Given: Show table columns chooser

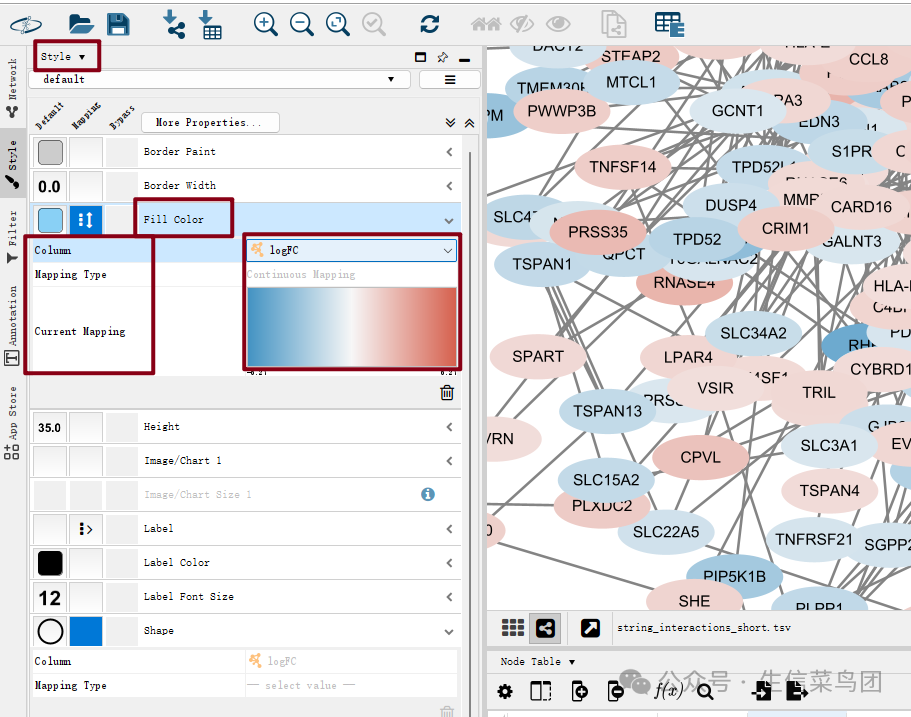Looking at the screenshot, I should click(541, 691).
